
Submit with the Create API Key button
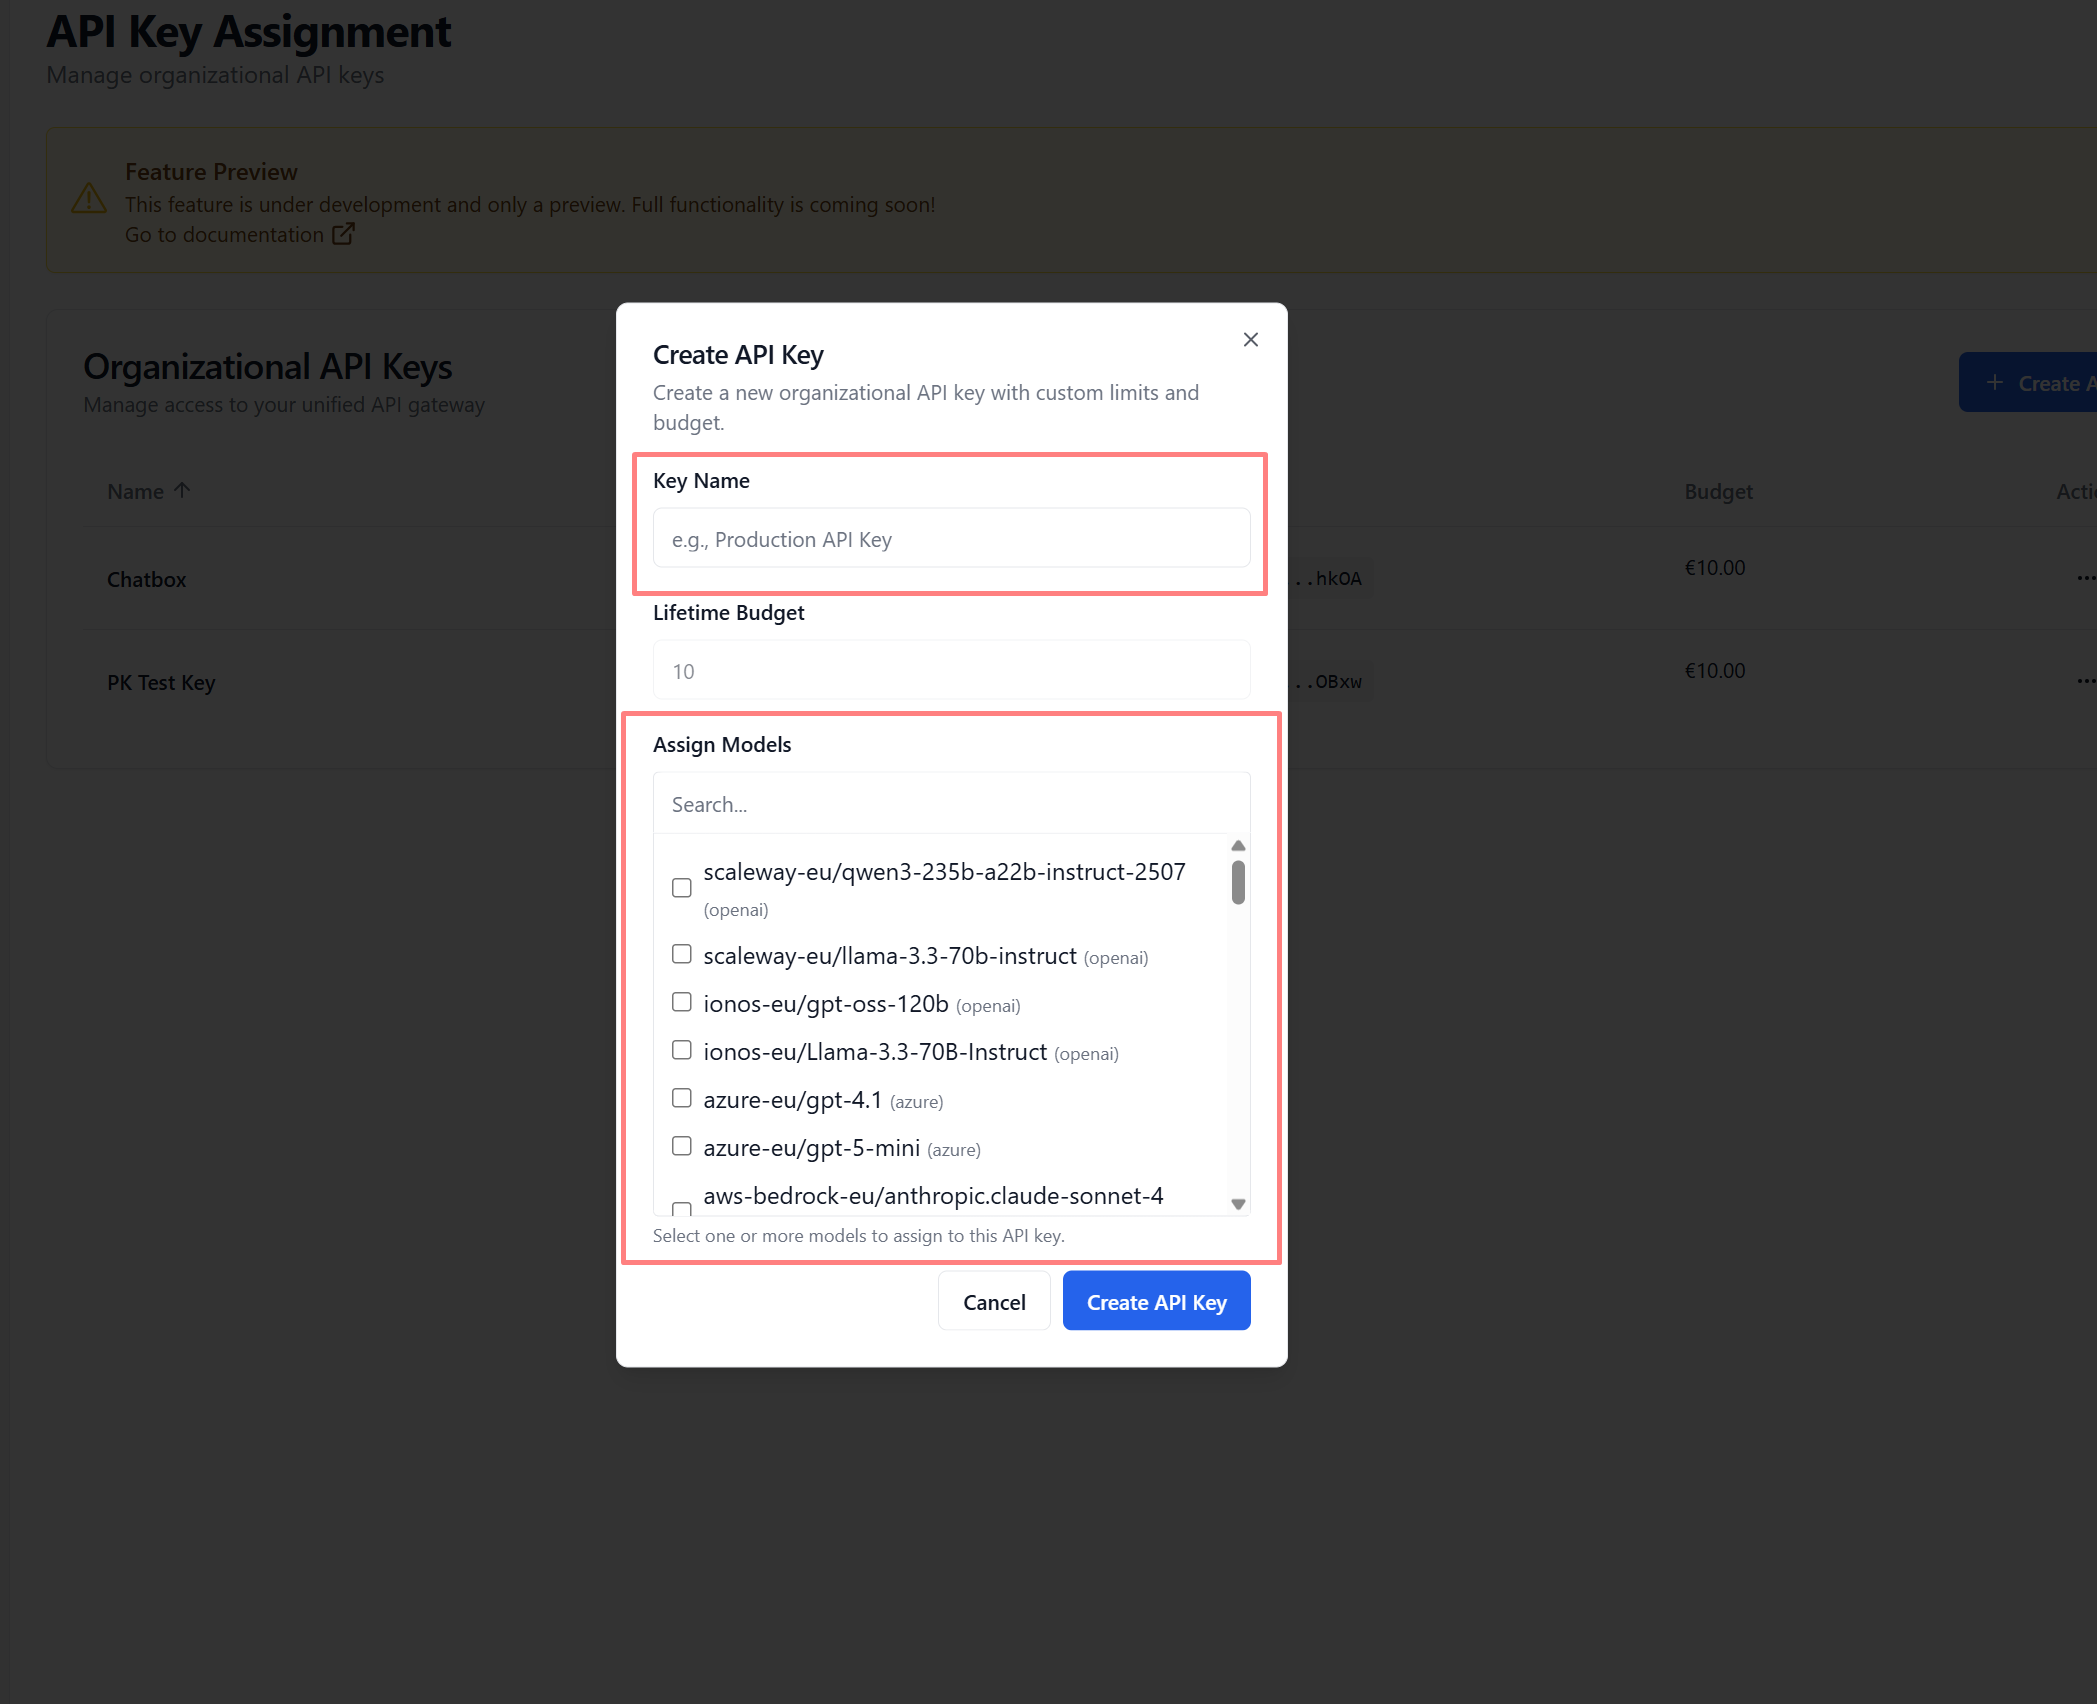pos(1156,1301)
